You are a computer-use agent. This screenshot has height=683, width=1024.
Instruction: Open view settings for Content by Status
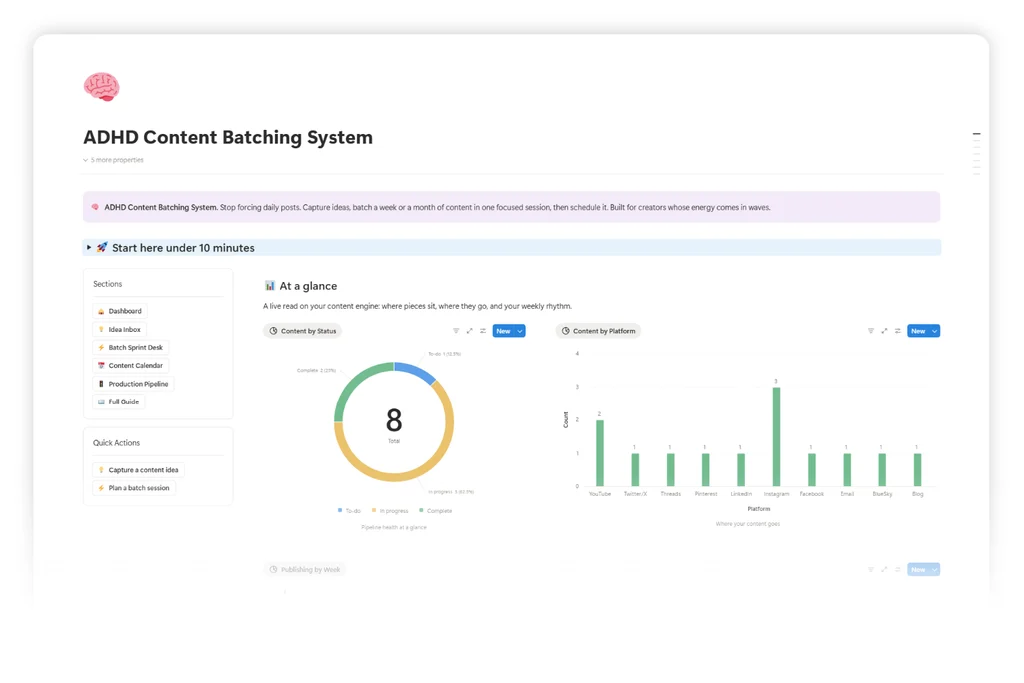483,331
